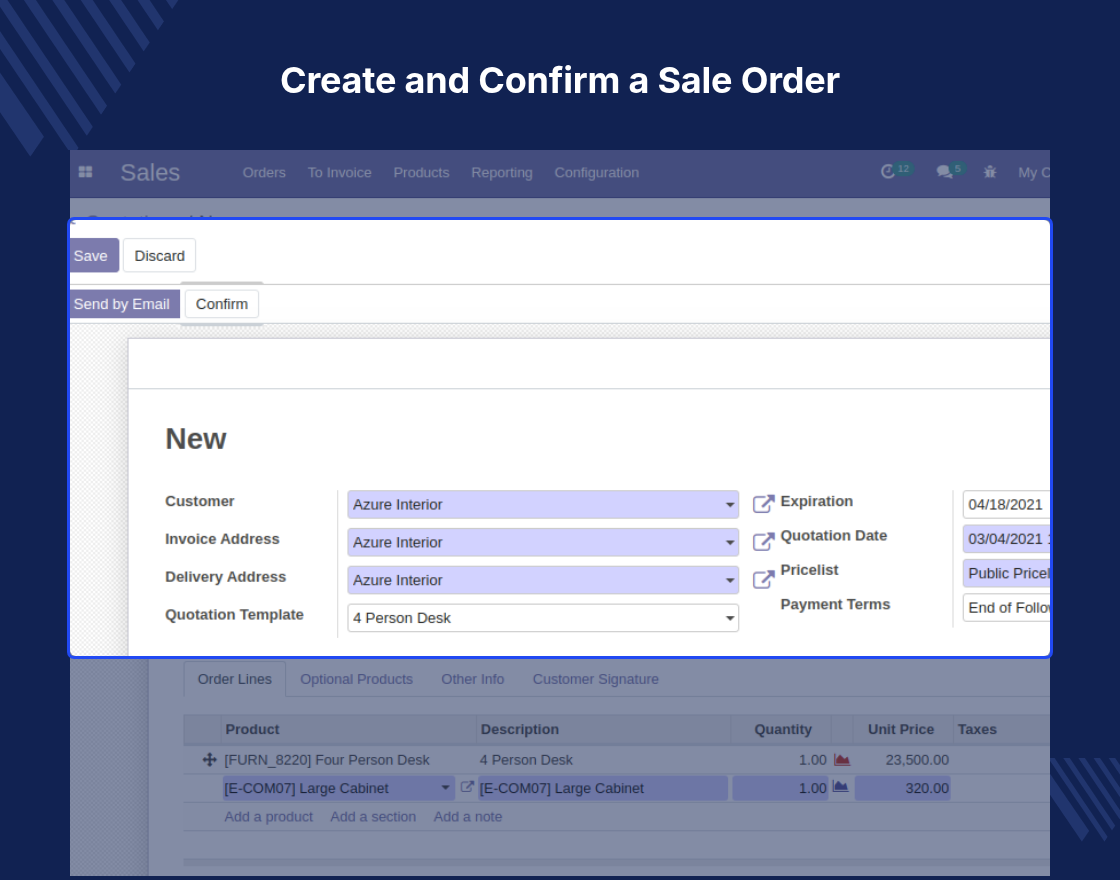Click the Discard button
This screenshot has height=880, width=1120.
[x=159, y=256]
